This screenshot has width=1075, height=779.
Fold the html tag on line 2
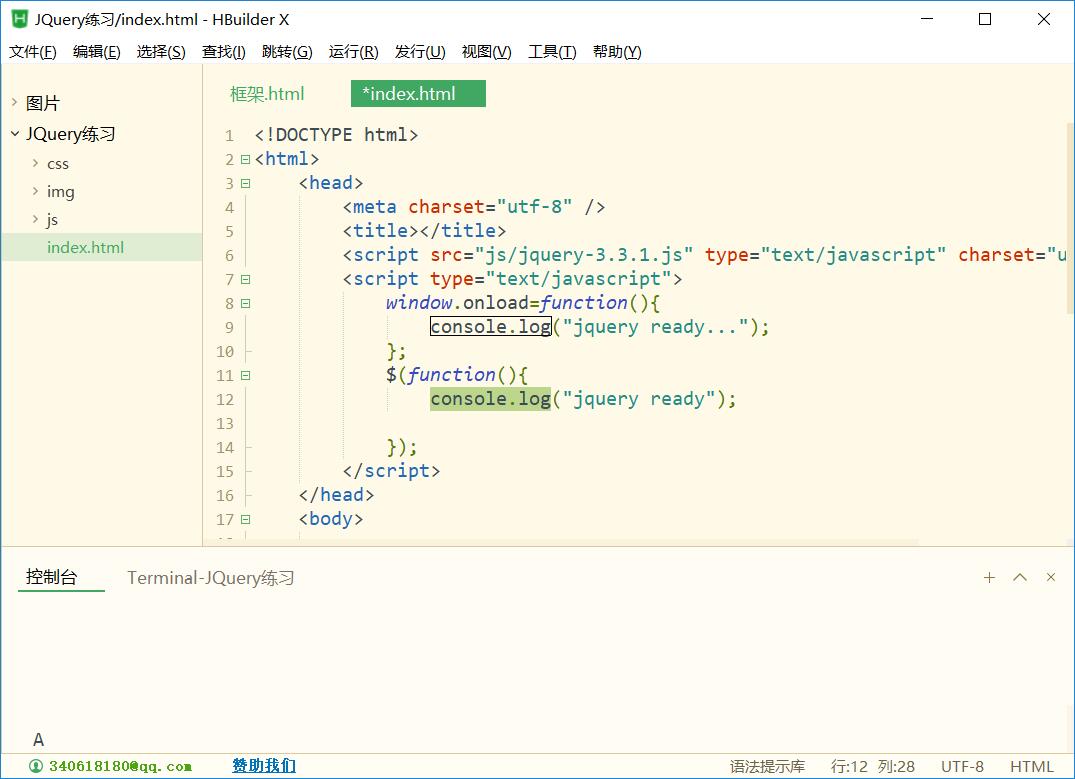(245, 160)
